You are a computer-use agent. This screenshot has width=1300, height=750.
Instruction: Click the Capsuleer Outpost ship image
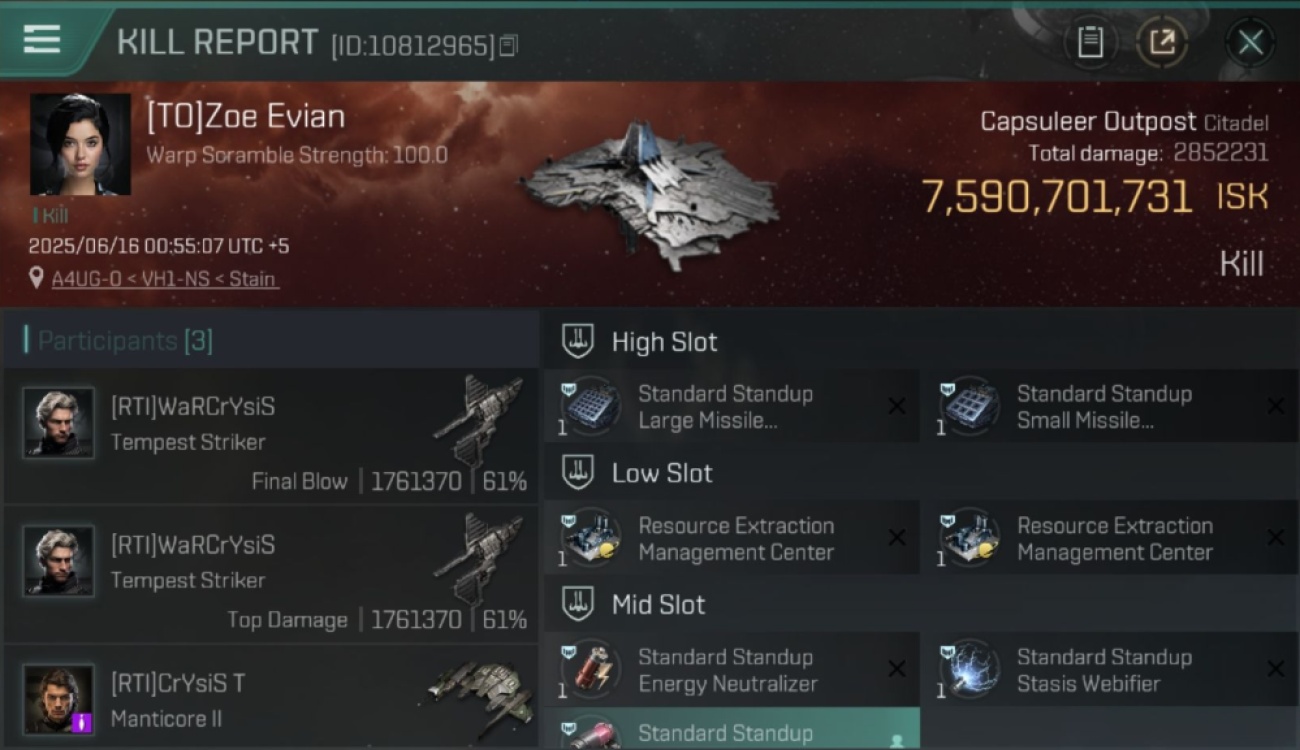(x=650, y=192)
